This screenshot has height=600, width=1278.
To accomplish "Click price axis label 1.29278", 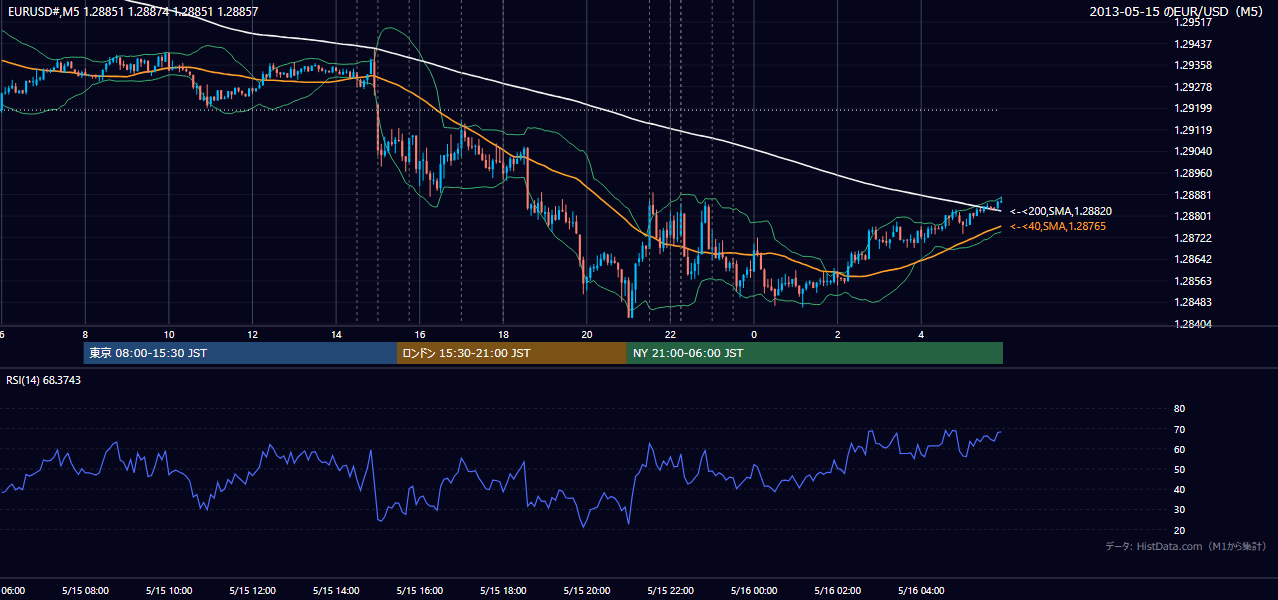I will [x=1193, y=87].
